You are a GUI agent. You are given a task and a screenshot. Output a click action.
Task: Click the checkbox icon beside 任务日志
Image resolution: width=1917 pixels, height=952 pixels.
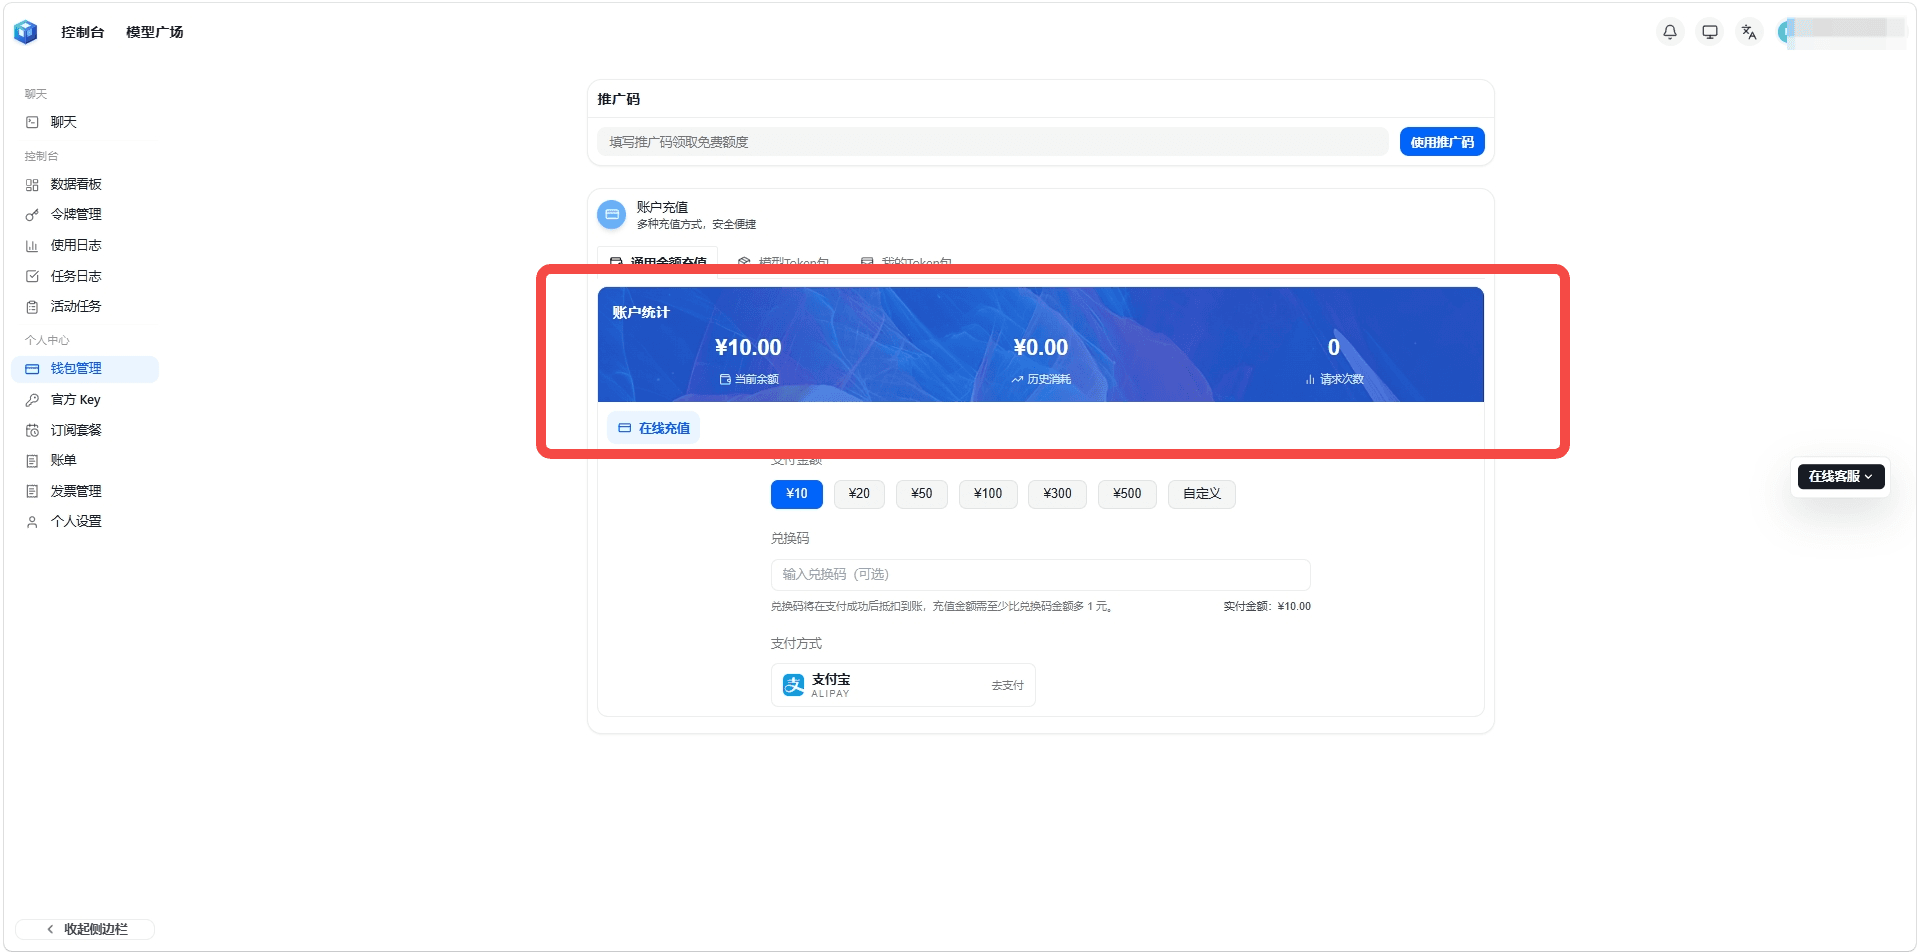(32, 276)
